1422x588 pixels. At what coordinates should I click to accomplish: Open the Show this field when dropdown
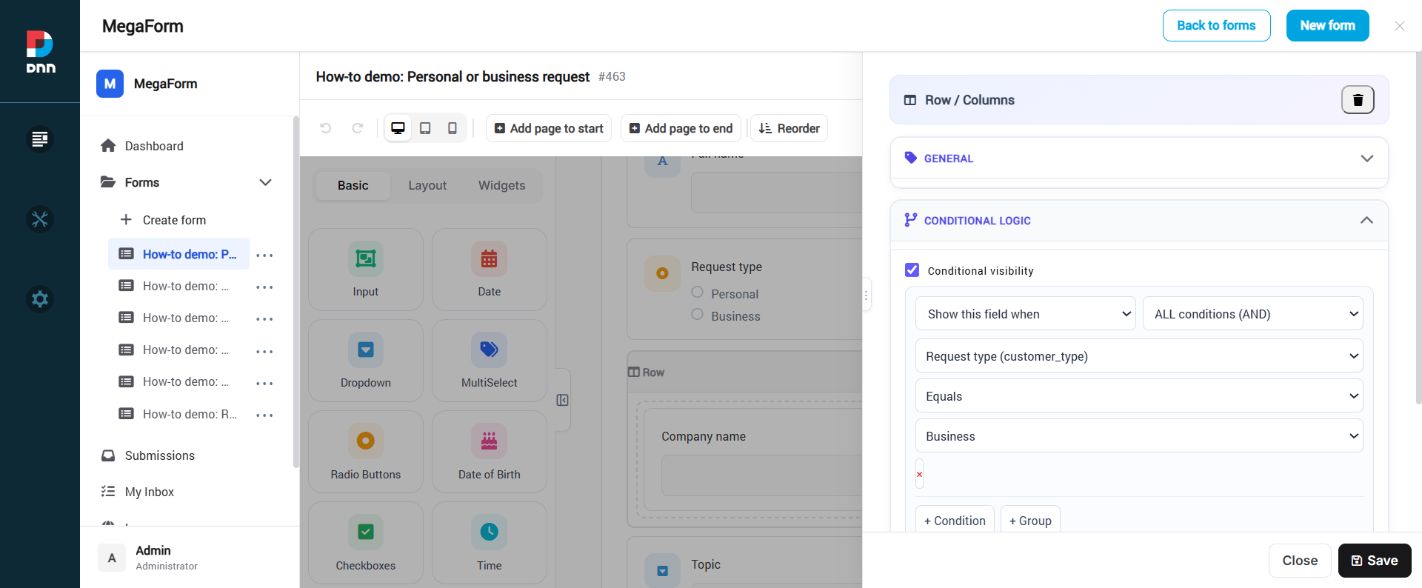coord(1025,314)
